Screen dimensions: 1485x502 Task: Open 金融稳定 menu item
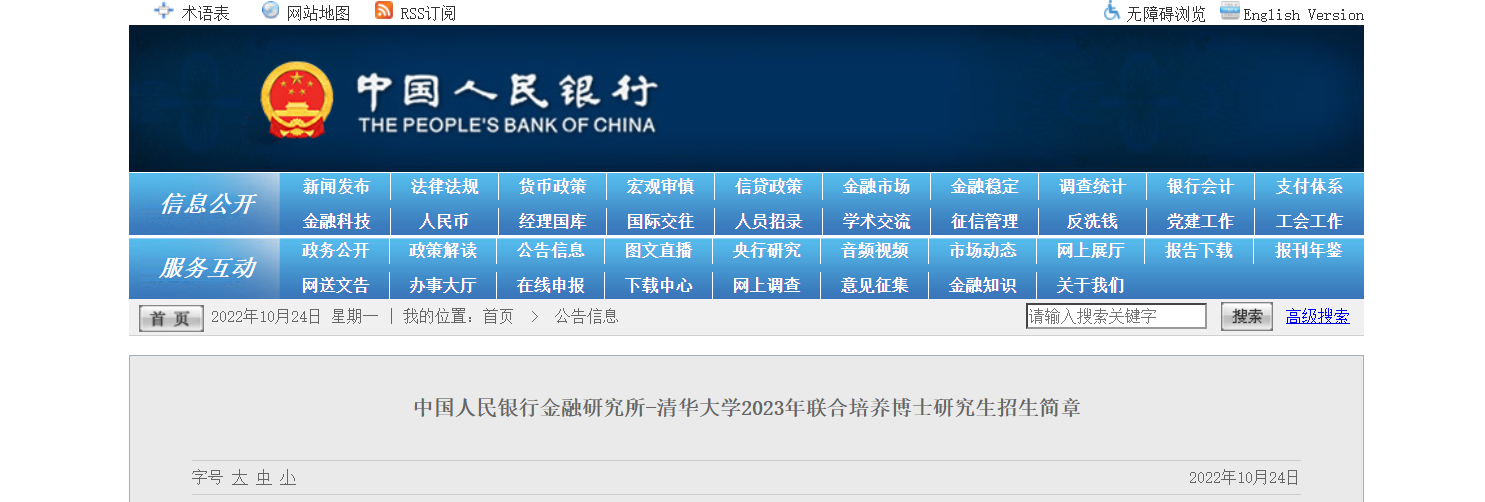[x=984, y=187]
